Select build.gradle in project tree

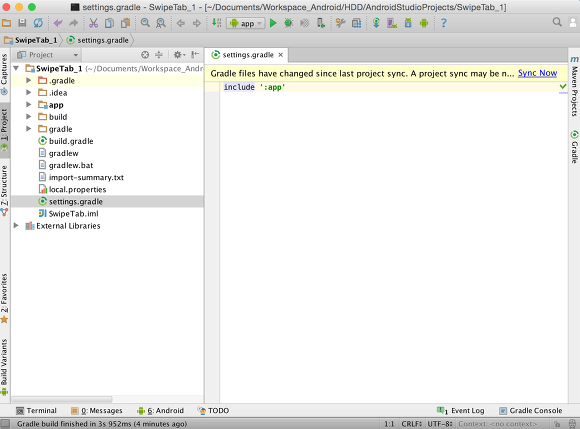[x=71, y=141]
